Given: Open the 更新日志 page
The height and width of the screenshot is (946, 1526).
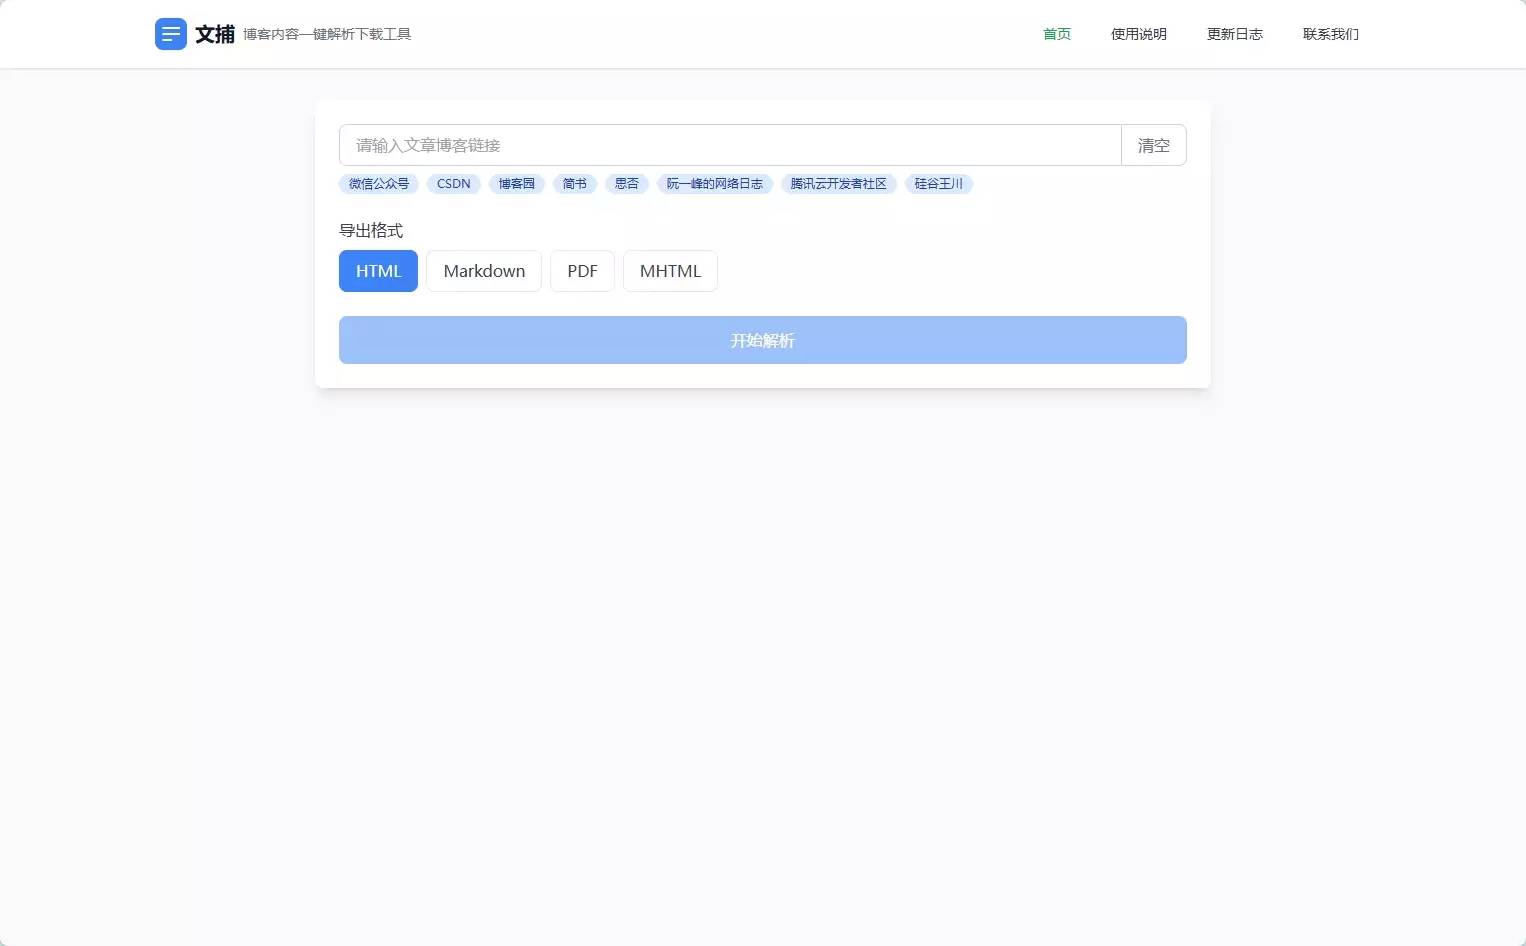Looking at the screenshot, I should [1234, 33].
